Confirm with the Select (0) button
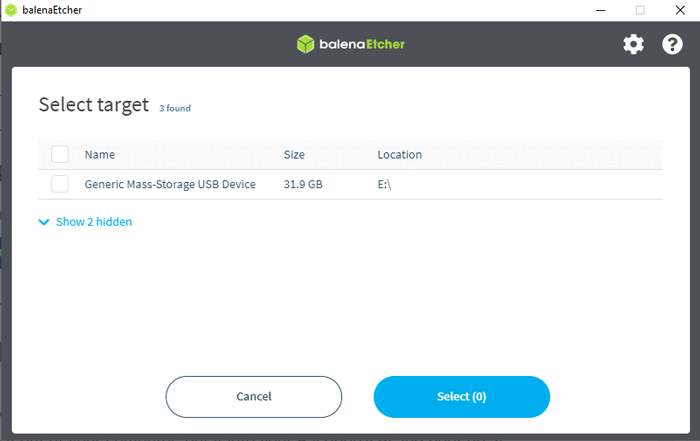Screen dimensions: 700x441 click(x=462, y=397)
